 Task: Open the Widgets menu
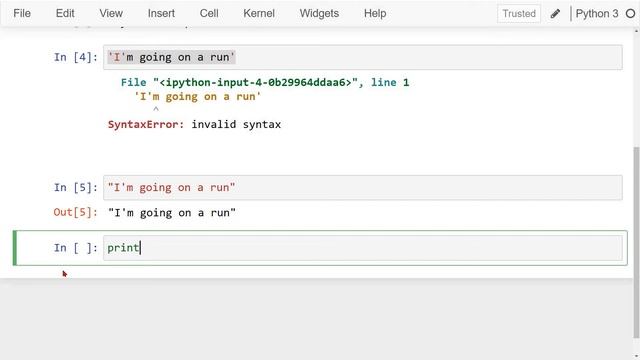point(319,13)
